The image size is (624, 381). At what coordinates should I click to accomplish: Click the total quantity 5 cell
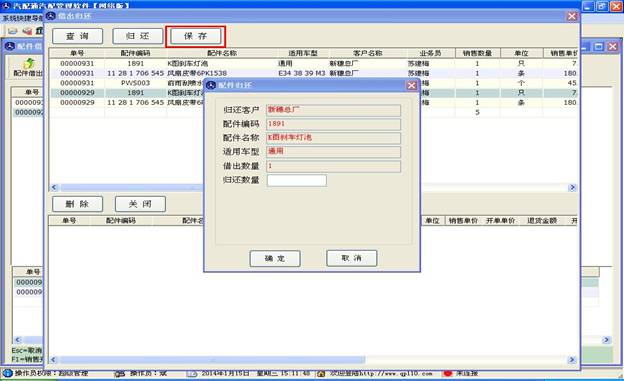[x=477, y=113]
